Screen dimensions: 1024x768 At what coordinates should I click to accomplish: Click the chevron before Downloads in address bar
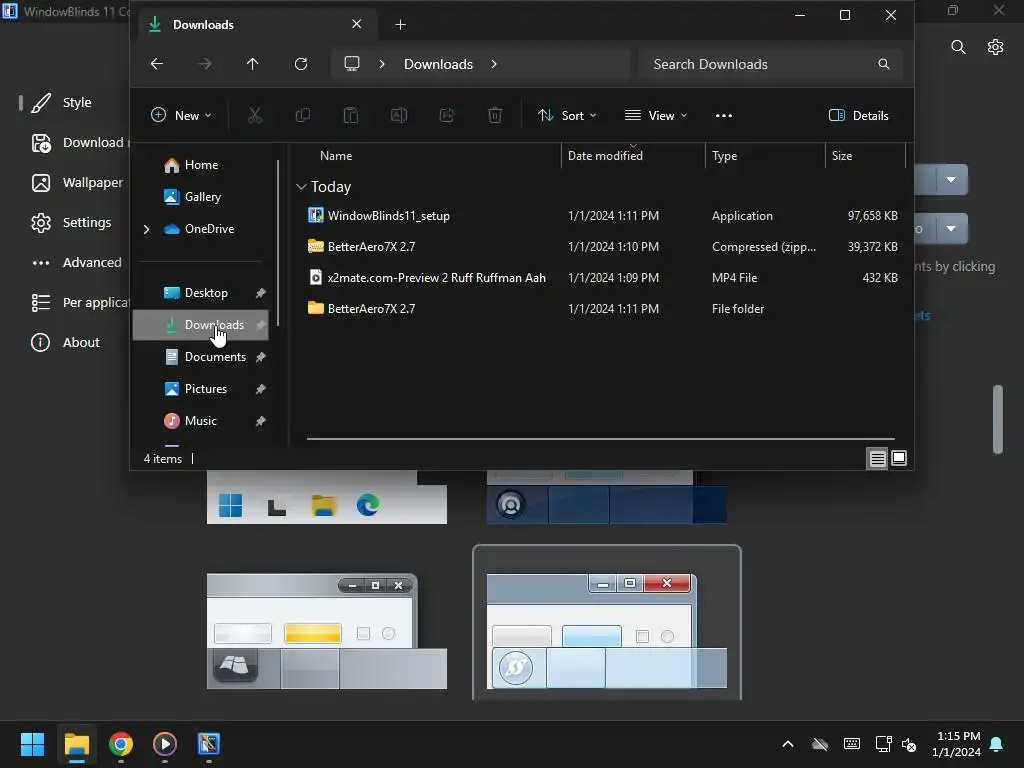pyautogui.click(x=382, y=64)
